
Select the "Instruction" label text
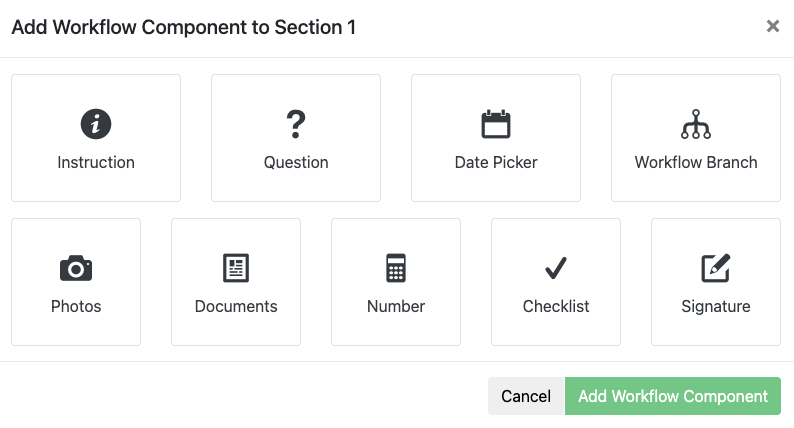96,162
